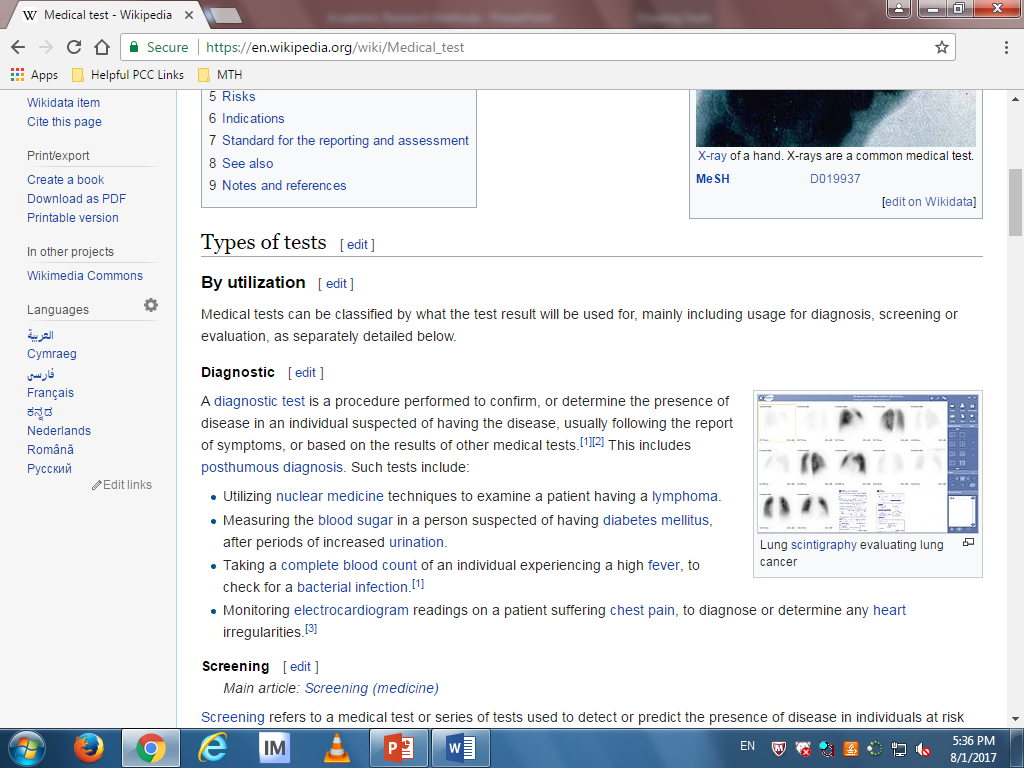Expand the MTH bookmark folder

(x=220, y=75)
